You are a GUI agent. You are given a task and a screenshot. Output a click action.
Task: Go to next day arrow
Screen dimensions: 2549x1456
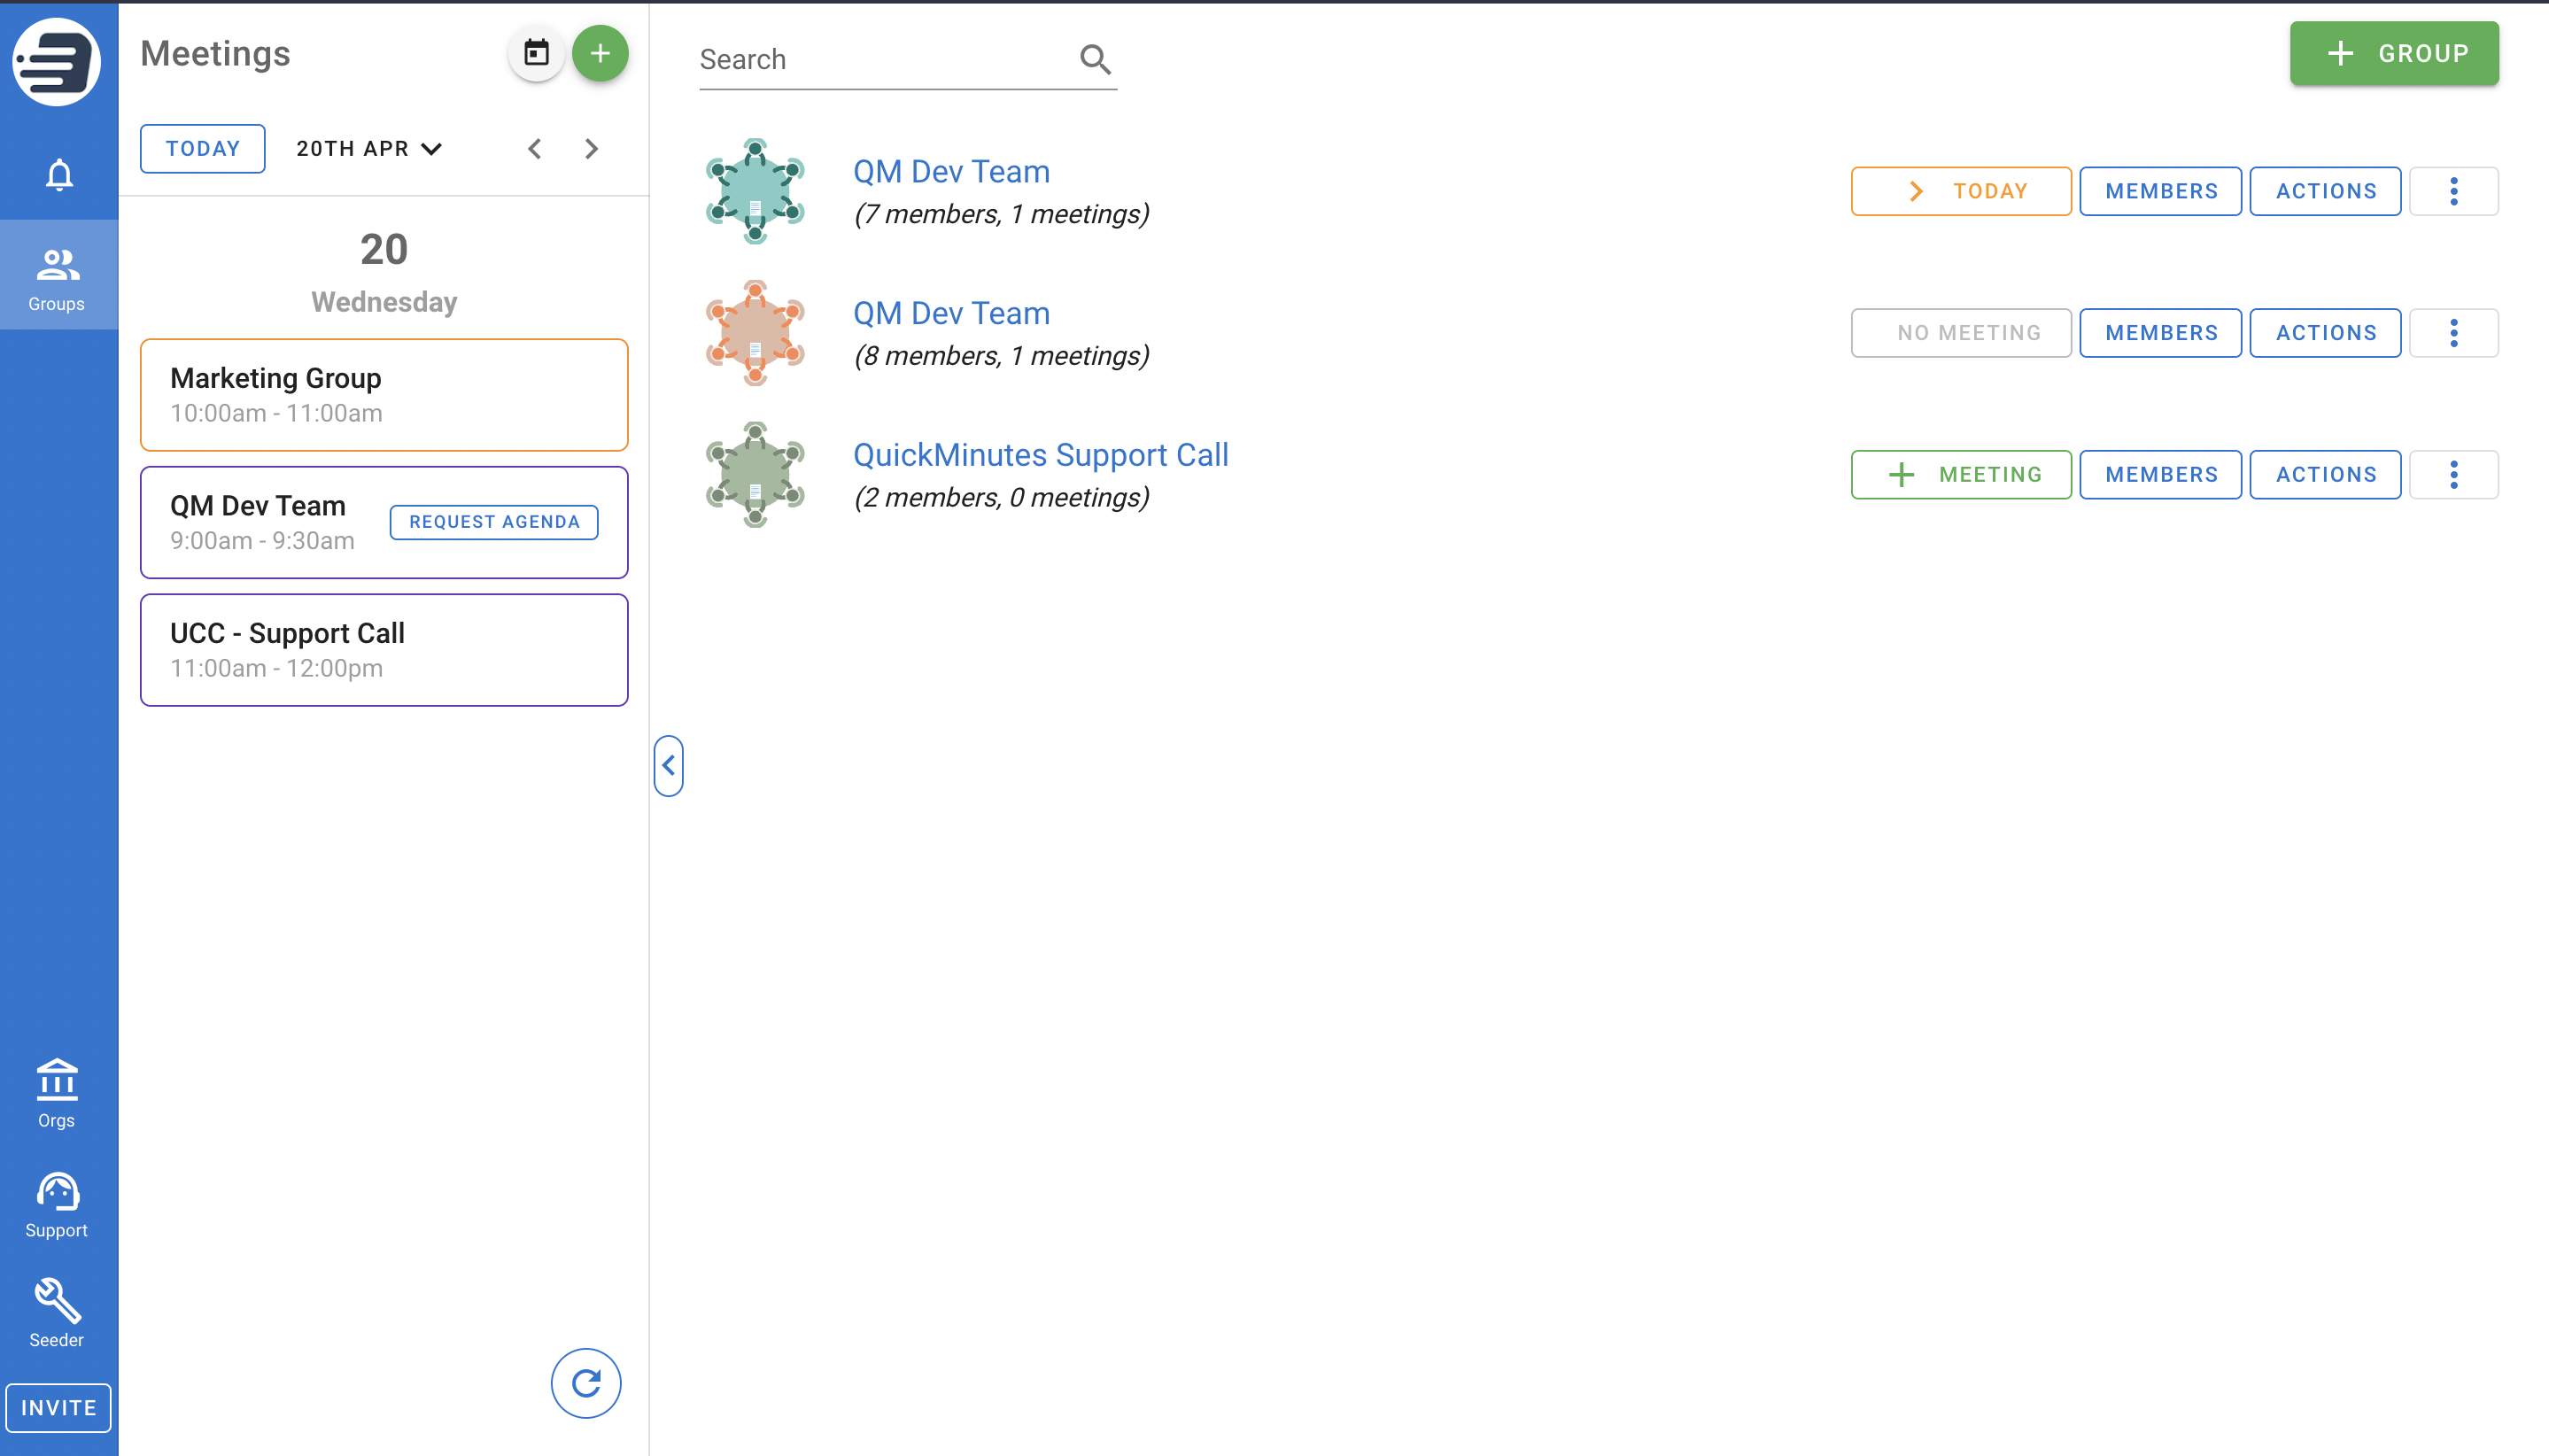591,149
